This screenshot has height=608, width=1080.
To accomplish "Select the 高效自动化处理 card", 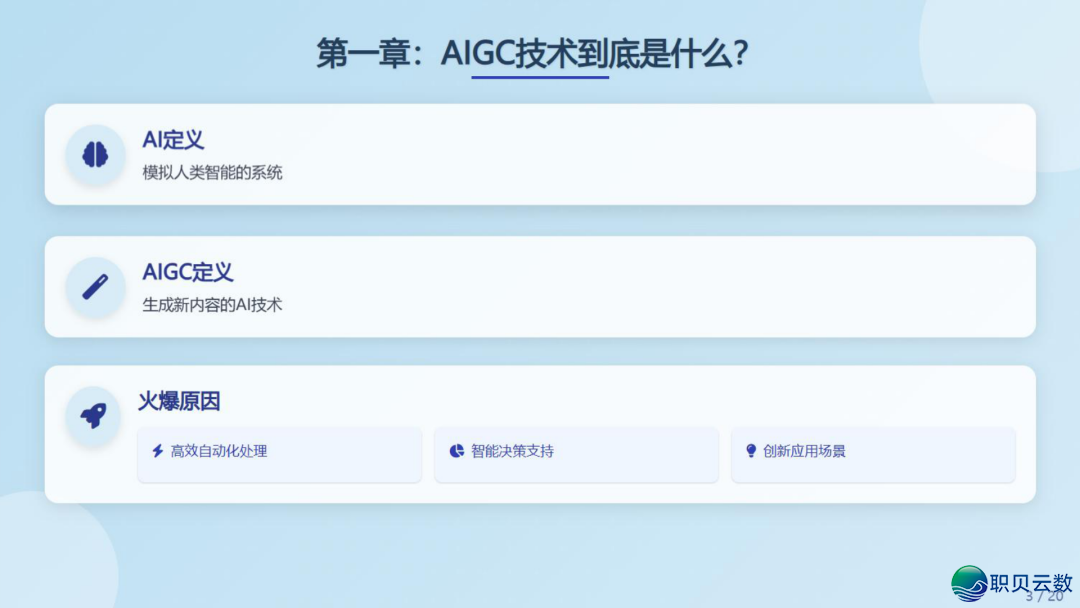I will [x=280, y=454].
